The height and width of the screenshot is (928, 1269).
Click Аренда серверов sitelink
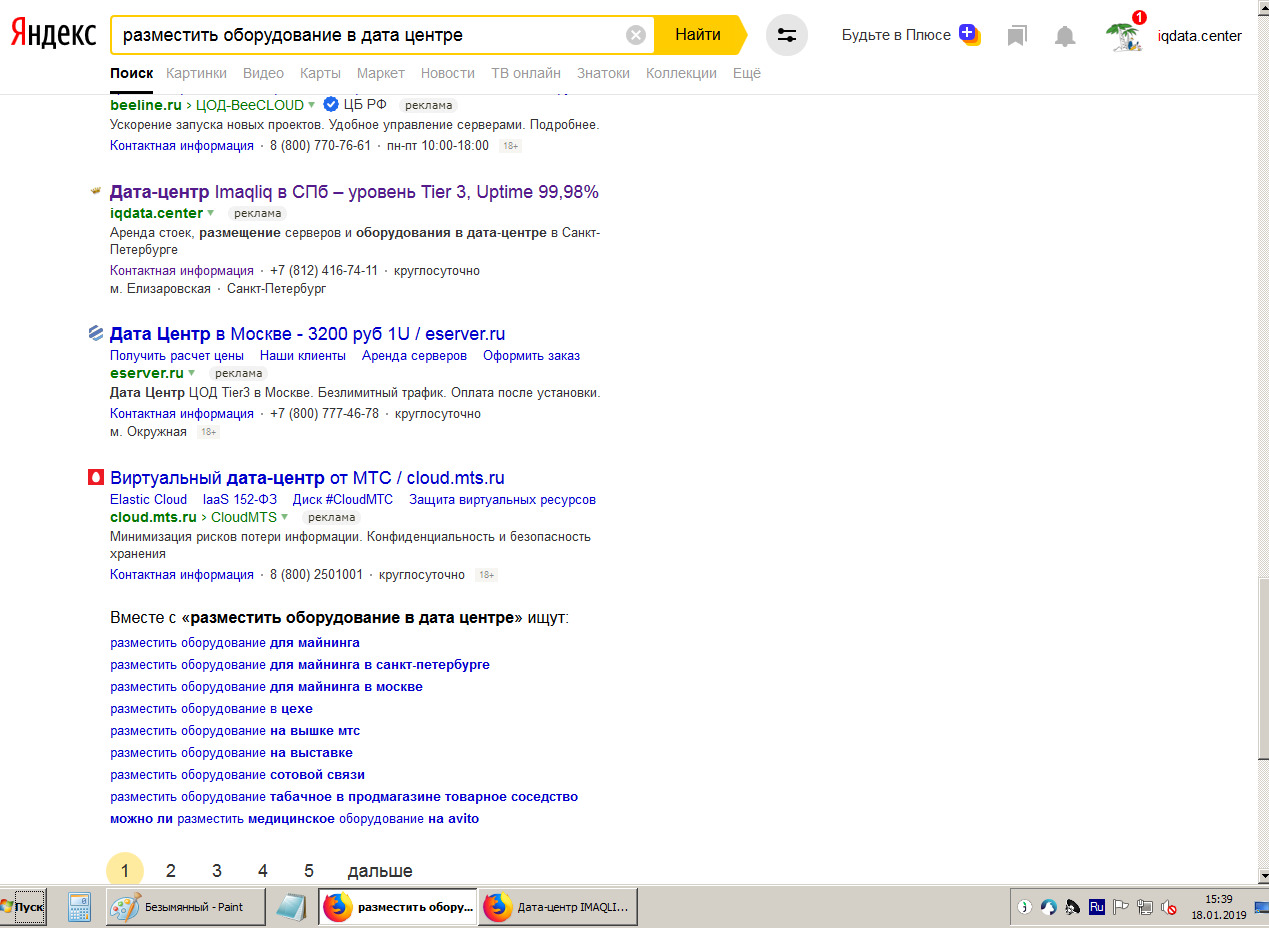pos(414,356)
